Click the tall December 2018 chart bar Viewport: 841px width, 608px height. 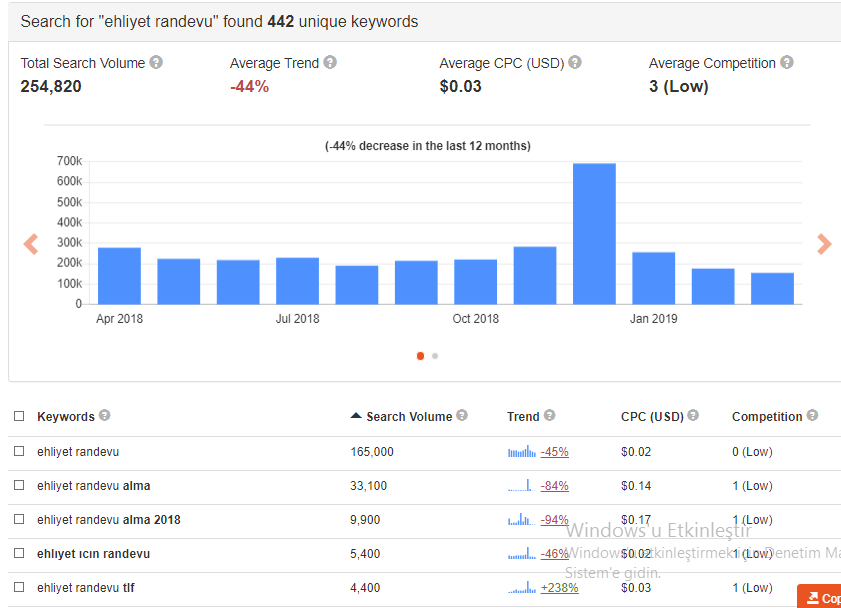tap(594, 234)
